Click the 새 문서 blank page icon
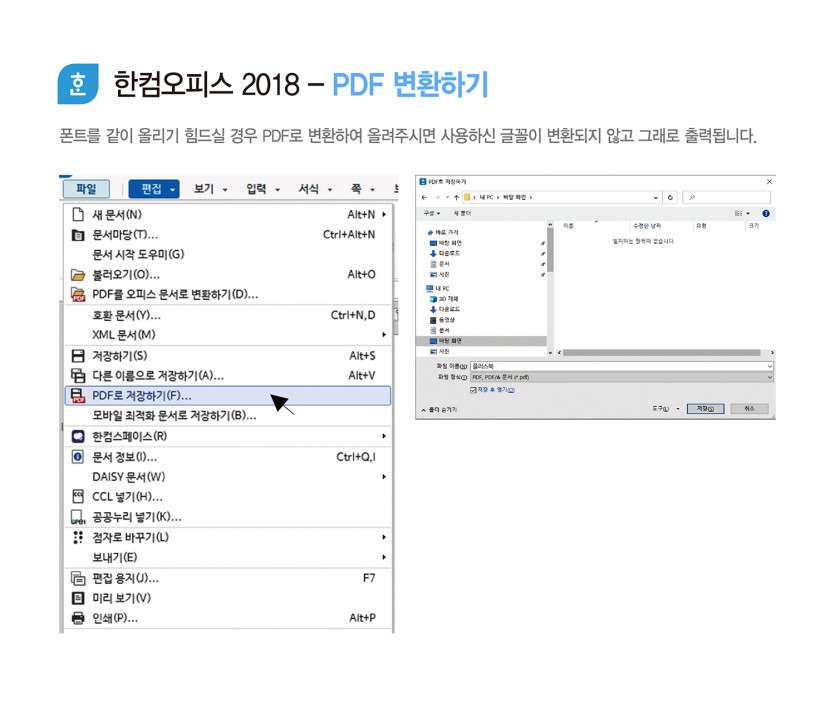The image size is (835, 708). coord(78,215)
